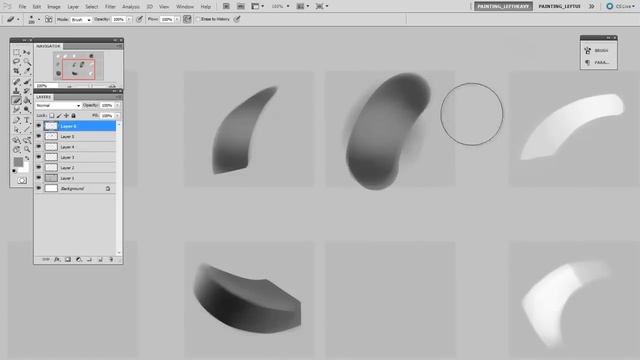This screenshot has height=360, width=640.
Task: Click the Quick Mask mode icon
Action: click(22, 180)
